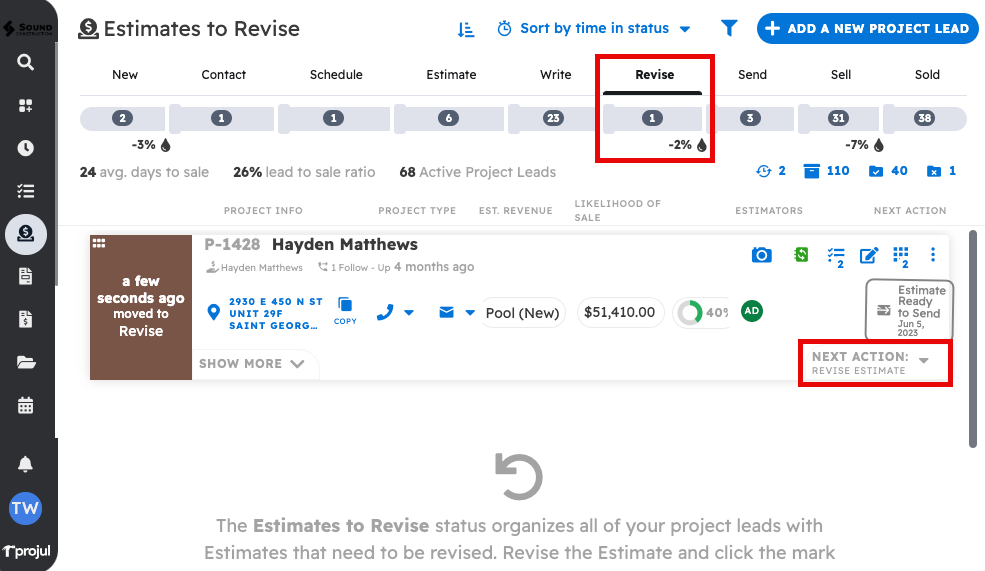Click the filter funnel icon

point(729,29)
